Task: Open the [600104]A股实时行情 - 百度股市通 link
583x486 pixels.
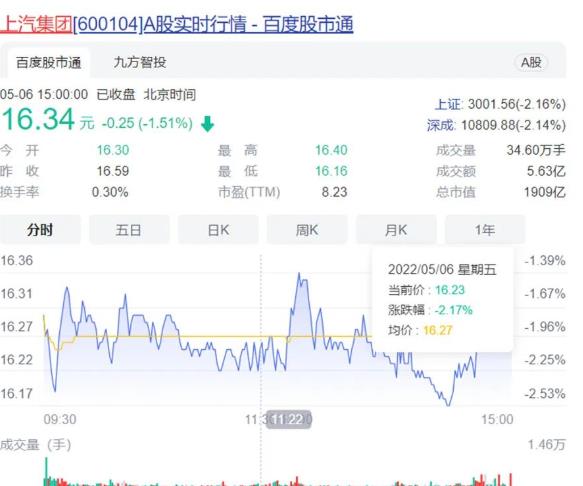Action: 213,25
